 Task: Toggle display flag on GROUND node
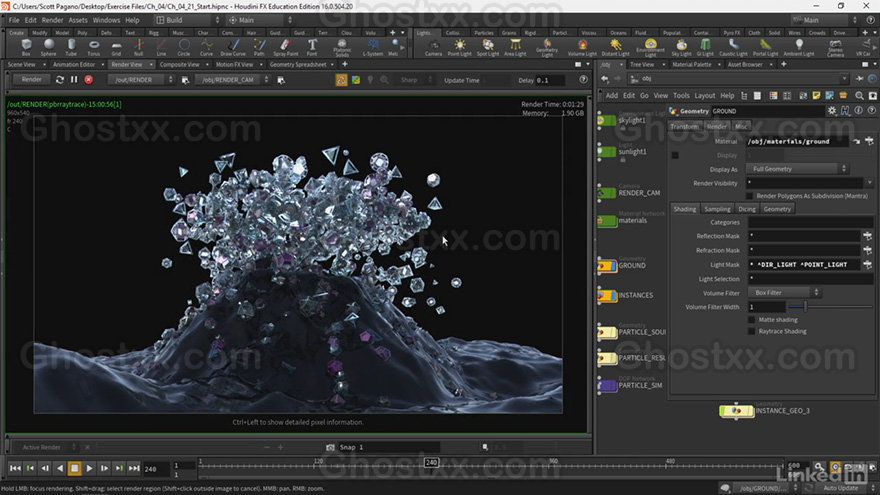click(x=613, y=265)
